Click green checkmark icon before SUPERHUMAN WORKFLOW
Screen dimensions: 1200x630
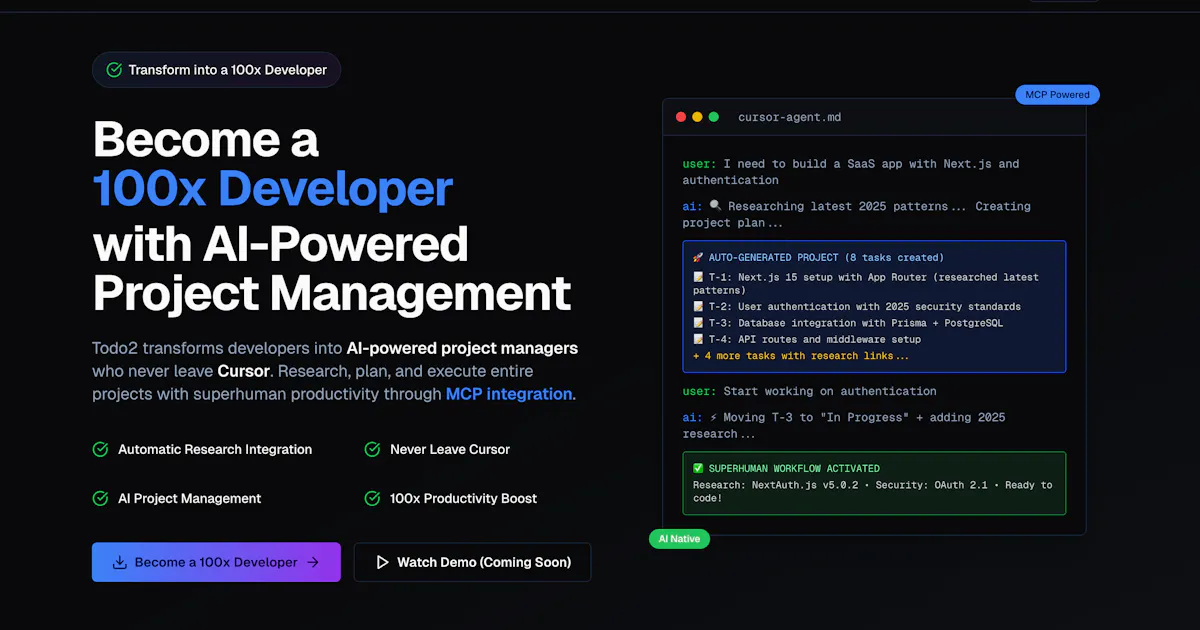click(698, 468)
